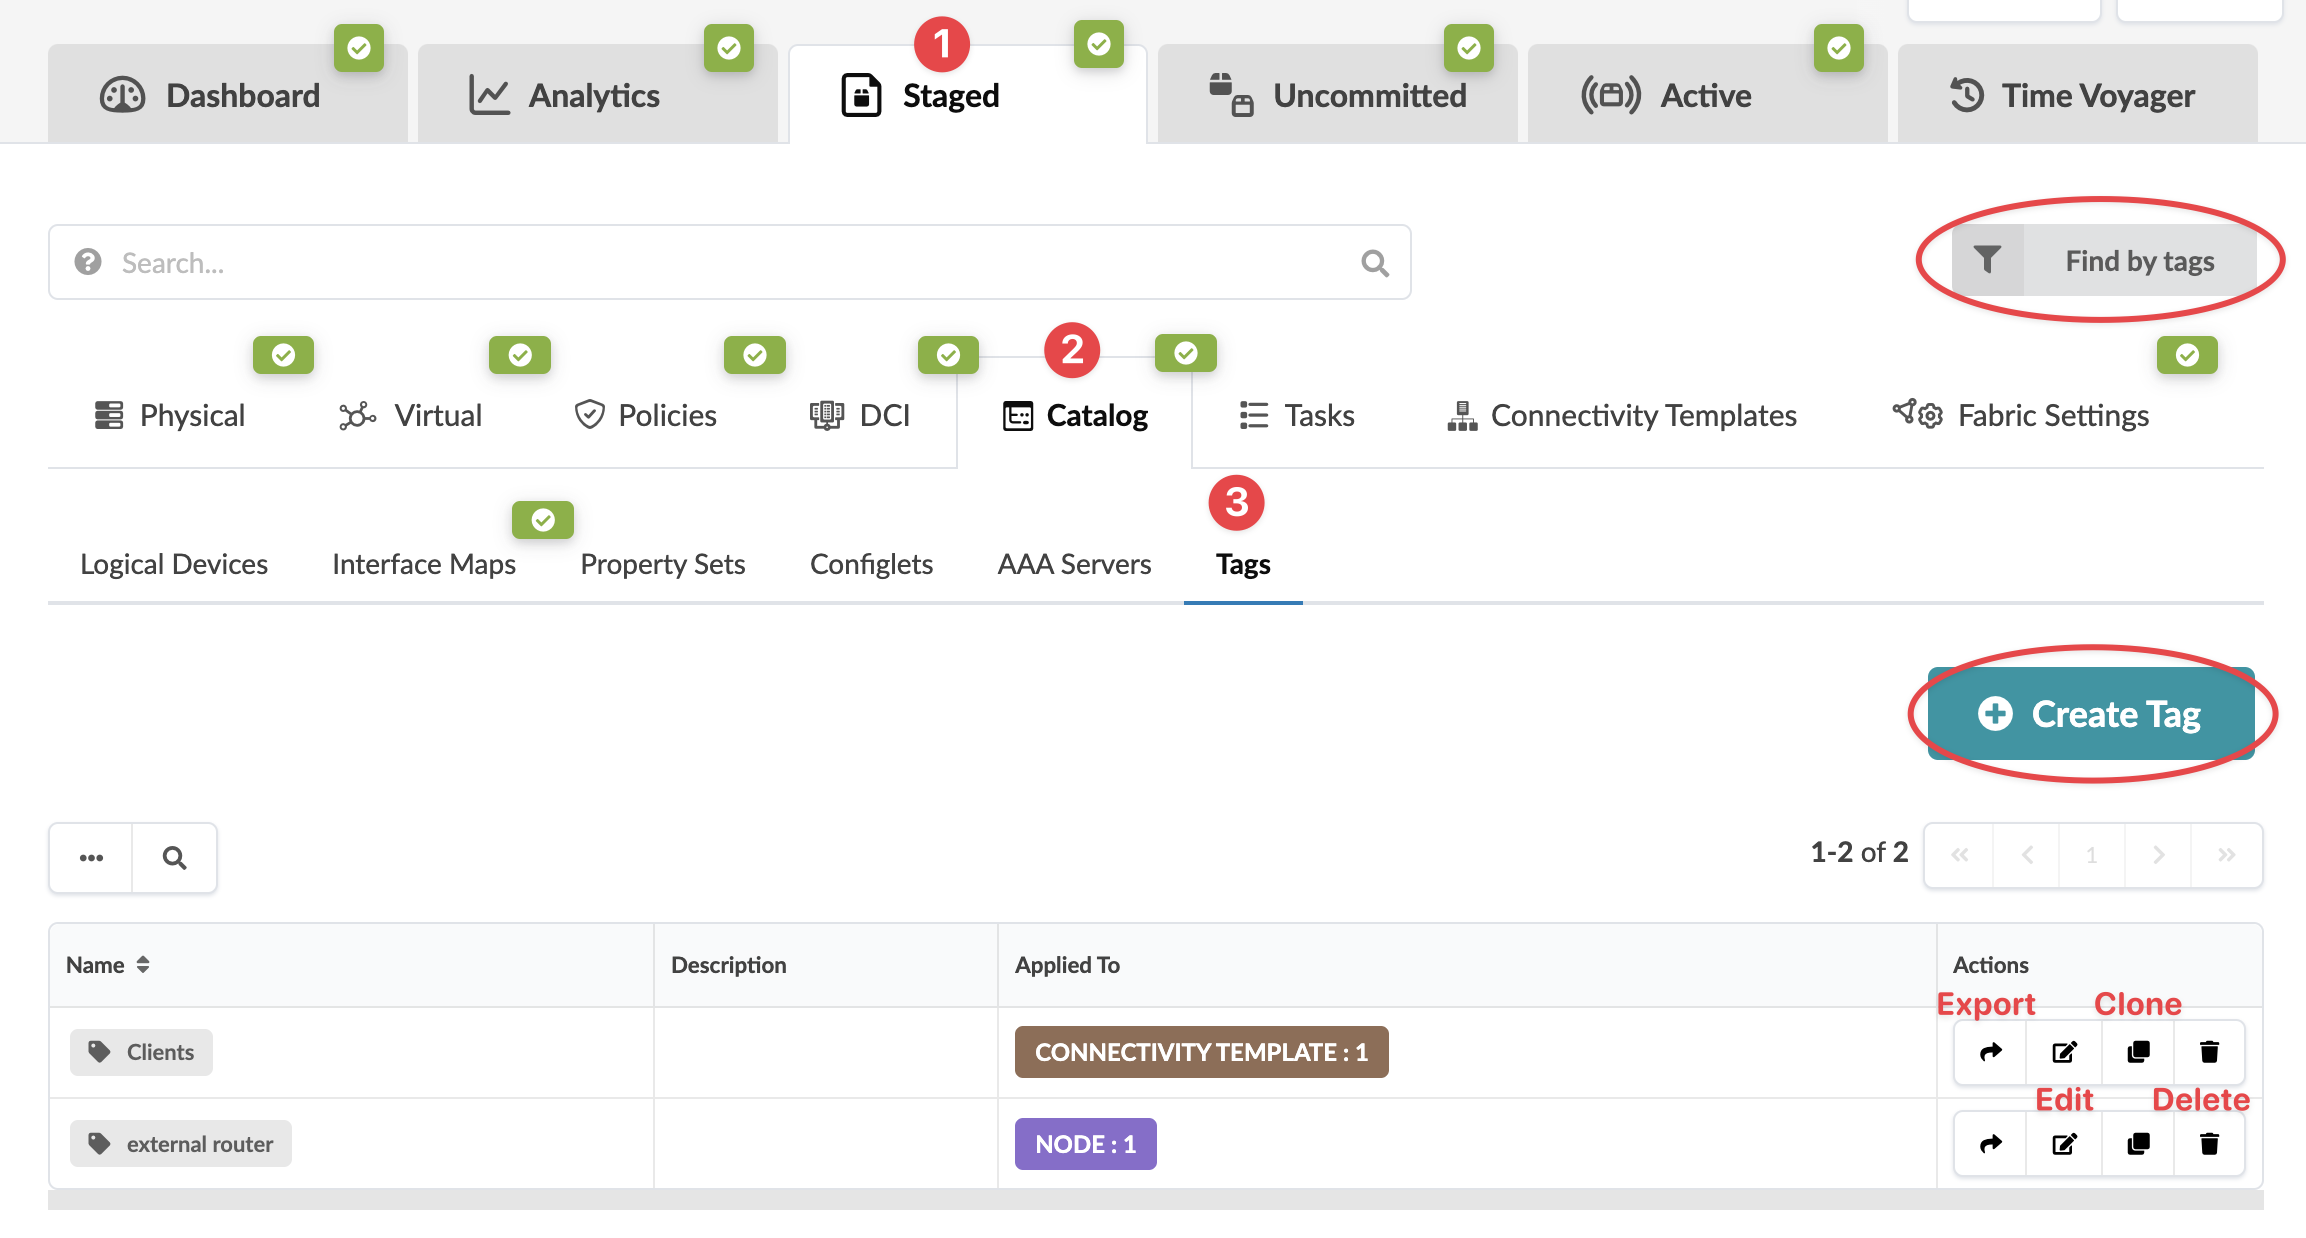Click green check badge above Fabric Settings
The height and width of the screenshot is (1238, 2306).
pos(2187,355)
